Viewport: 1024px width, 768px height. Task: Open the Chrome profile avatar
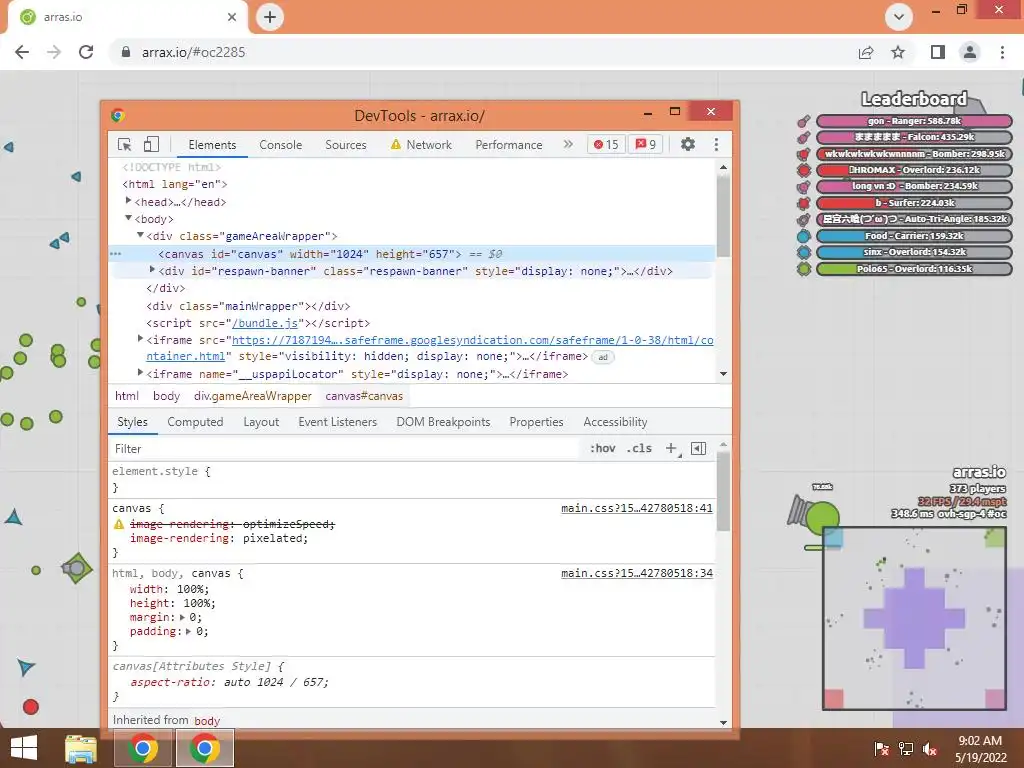click(x=970, y=52)
